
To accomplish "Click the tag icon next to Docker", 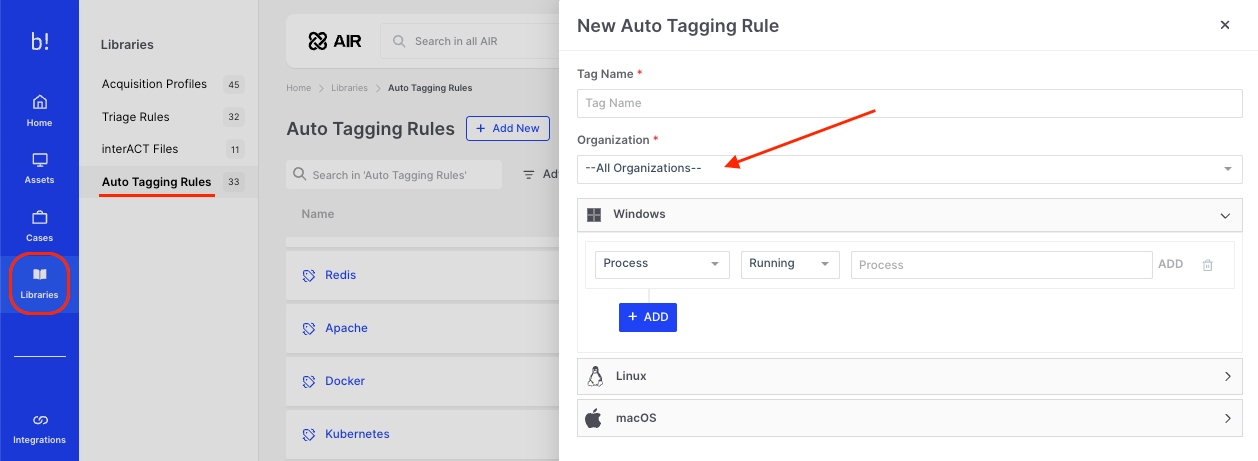I will [309, 381].
